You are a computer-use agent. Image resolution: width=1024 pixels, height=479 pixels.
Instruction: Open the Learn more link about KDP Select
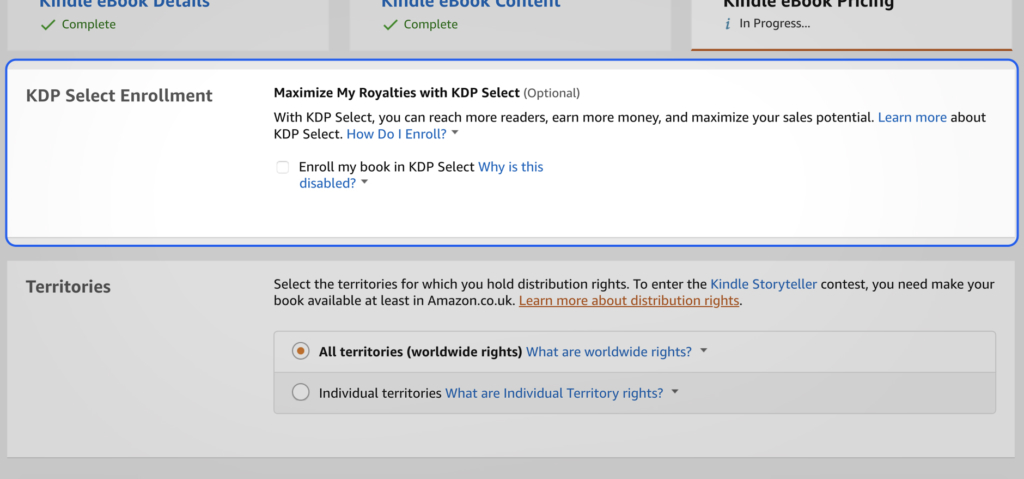(x=912, y=117)
